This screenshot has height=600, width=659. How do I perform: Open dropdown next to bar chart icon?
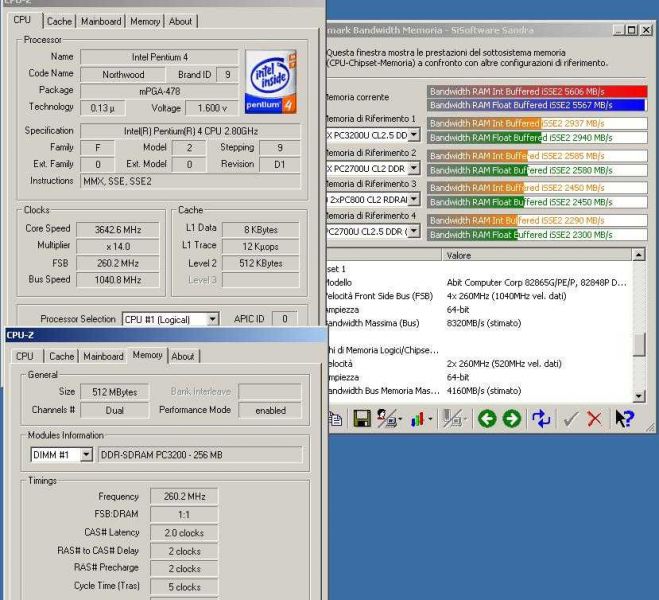point(430,419)
